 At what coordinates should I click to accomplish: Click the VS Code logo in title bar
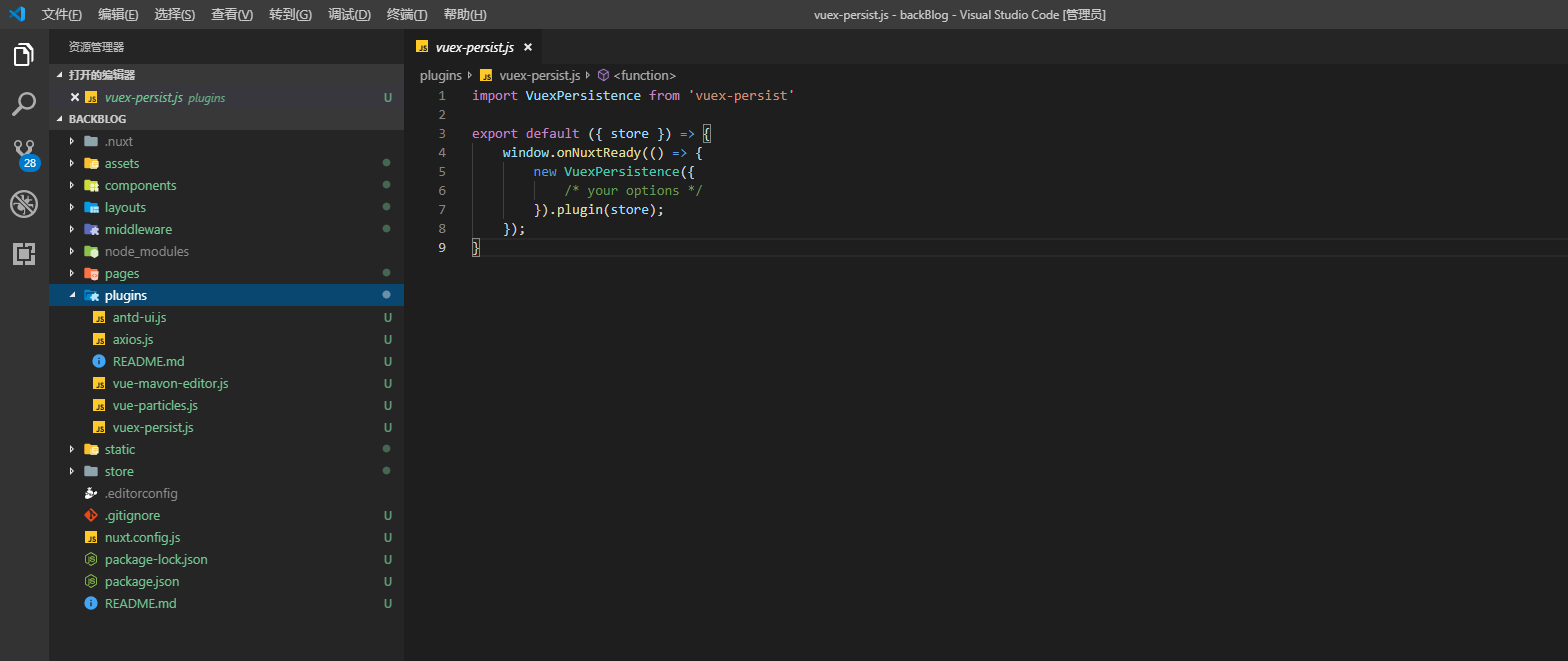tap(17, 14)
